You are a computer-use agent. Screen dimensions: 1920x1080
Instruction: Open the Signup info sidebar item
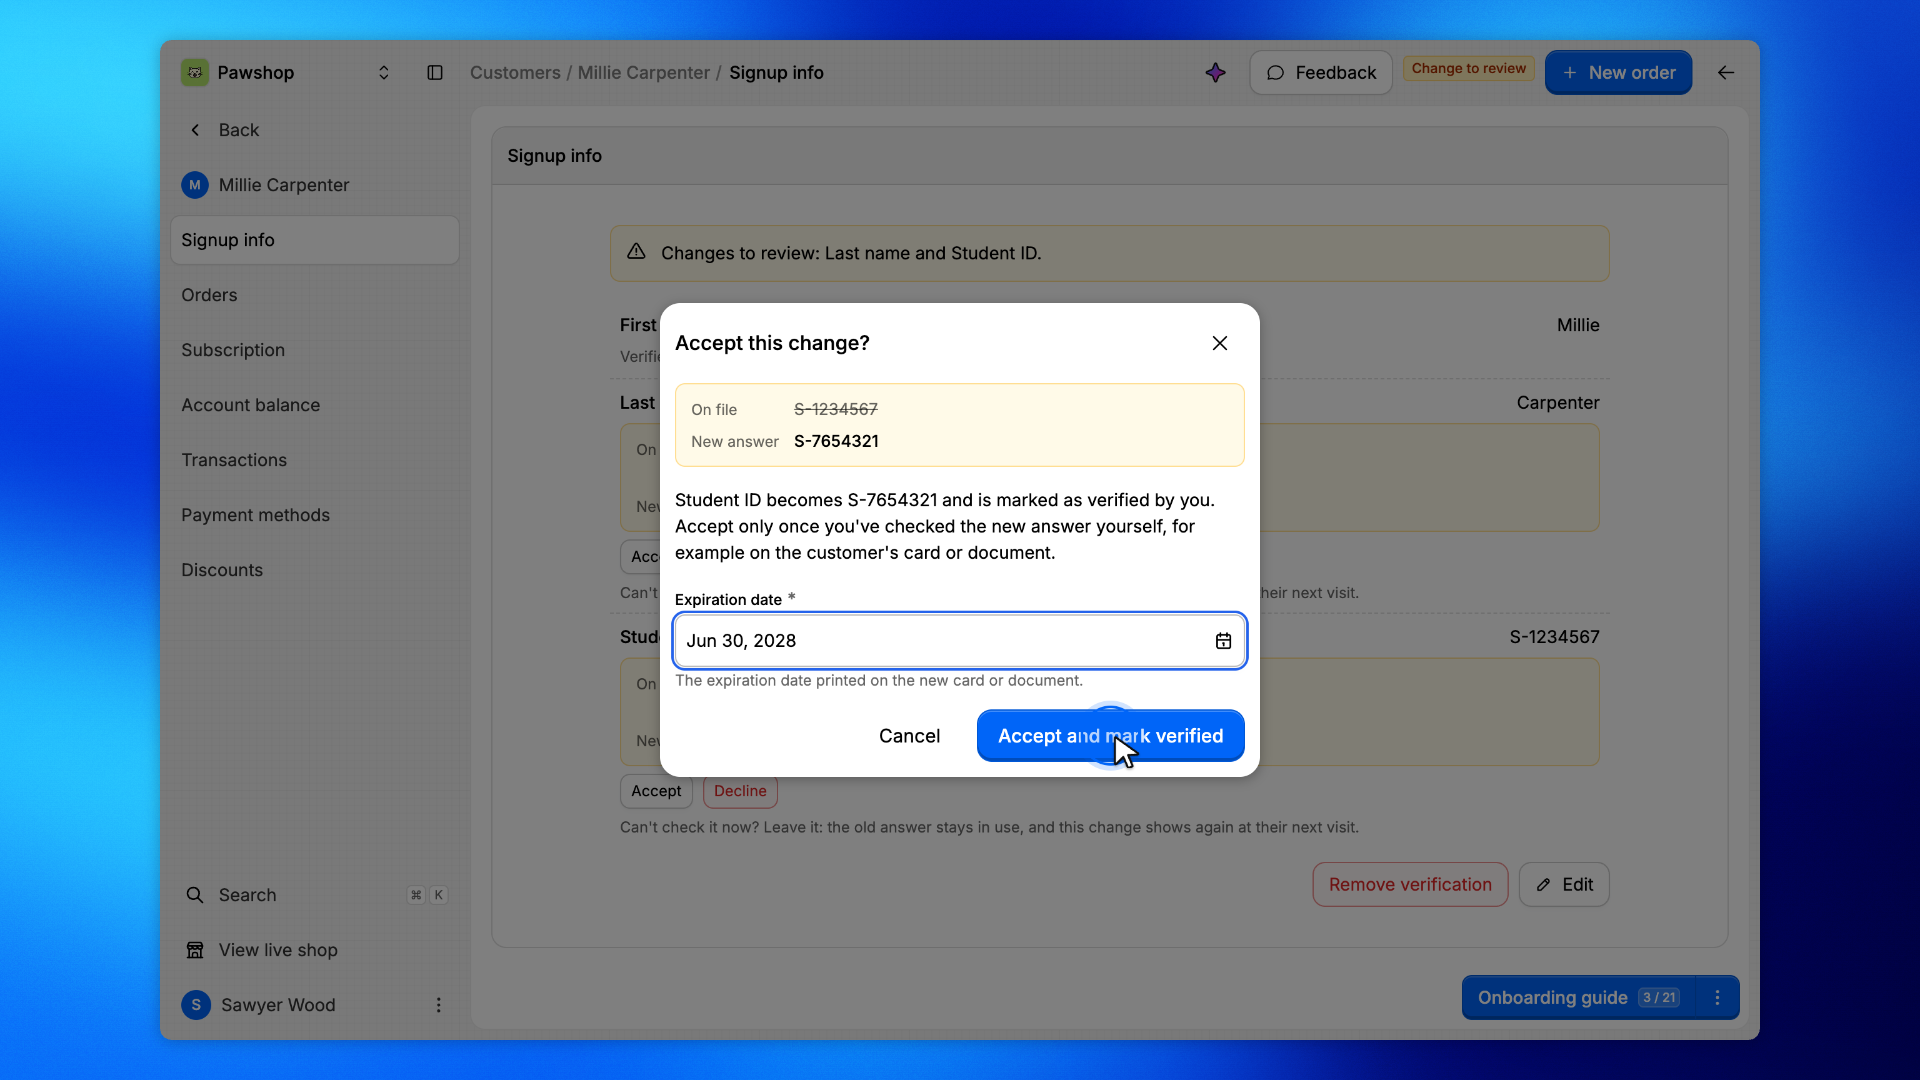[314, 240]
